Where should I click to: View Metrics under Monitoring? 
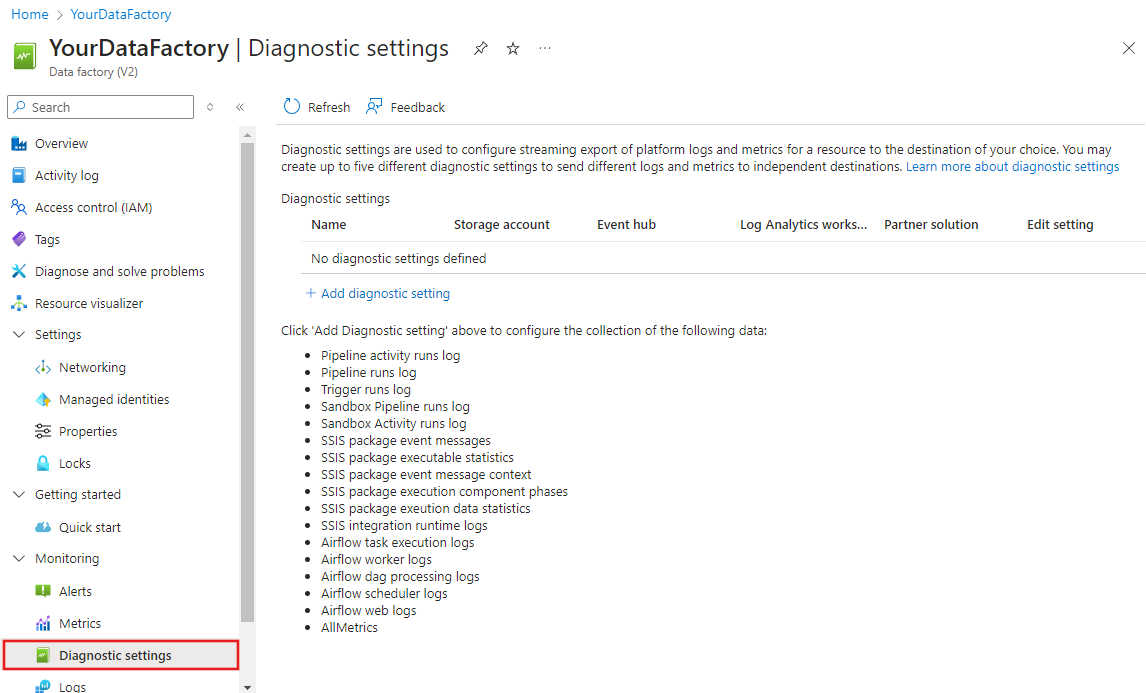[78, 623]
